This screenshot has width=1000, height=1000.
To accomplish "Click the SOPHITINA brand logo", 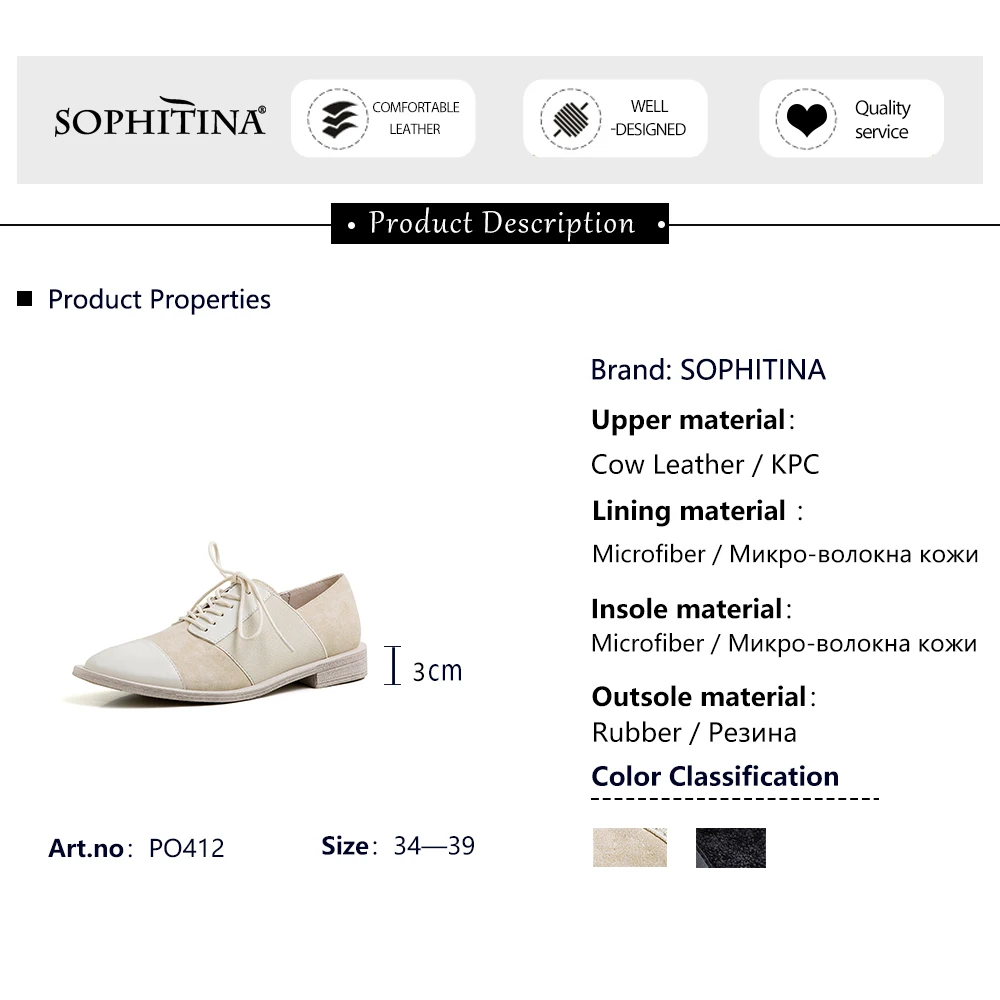I will point(160,120).
